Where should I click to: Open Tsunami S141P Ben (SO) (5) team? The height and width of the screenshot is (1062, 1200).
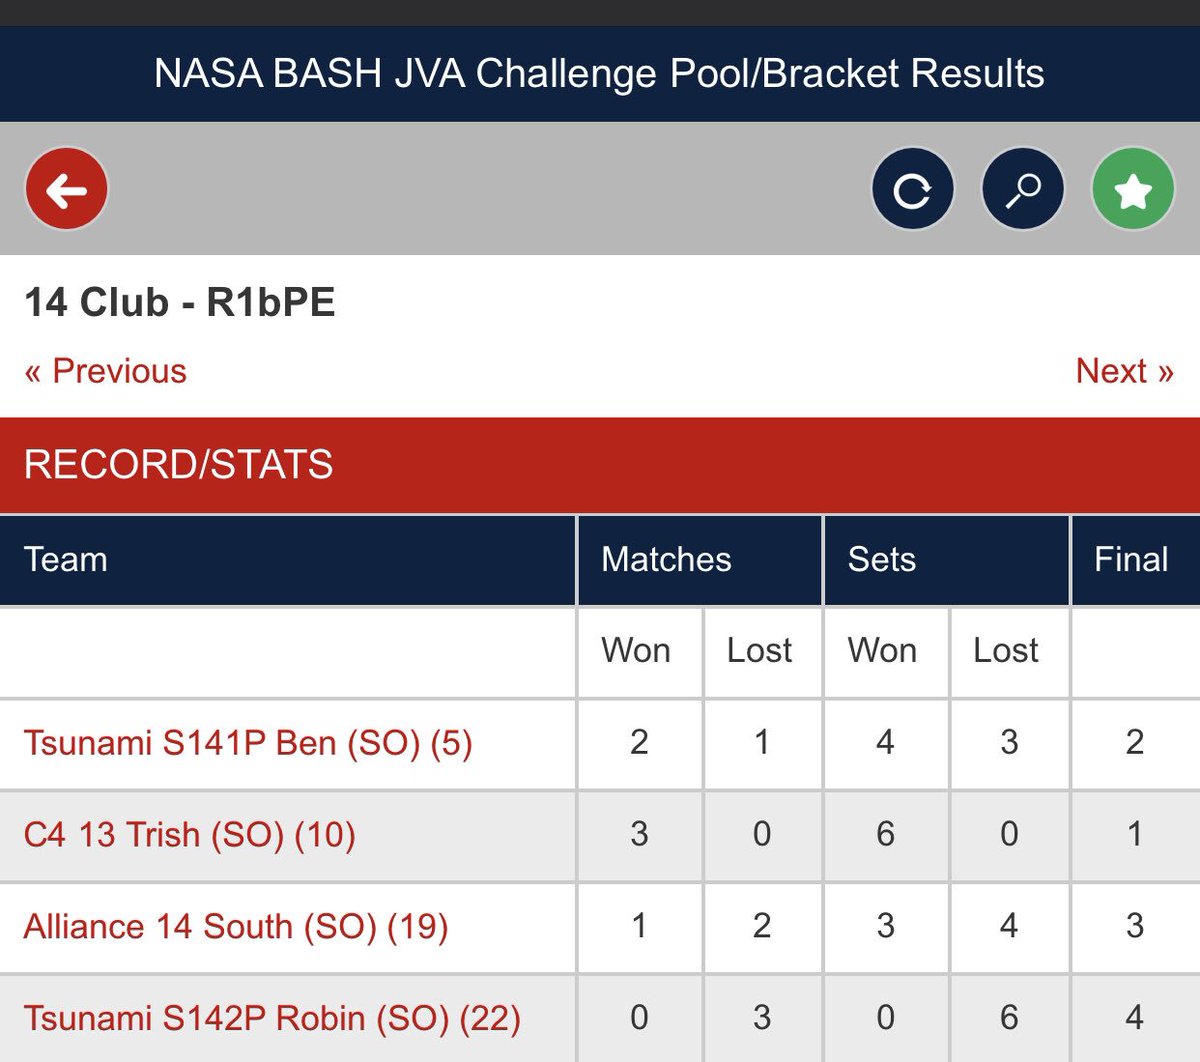[248, 743]
